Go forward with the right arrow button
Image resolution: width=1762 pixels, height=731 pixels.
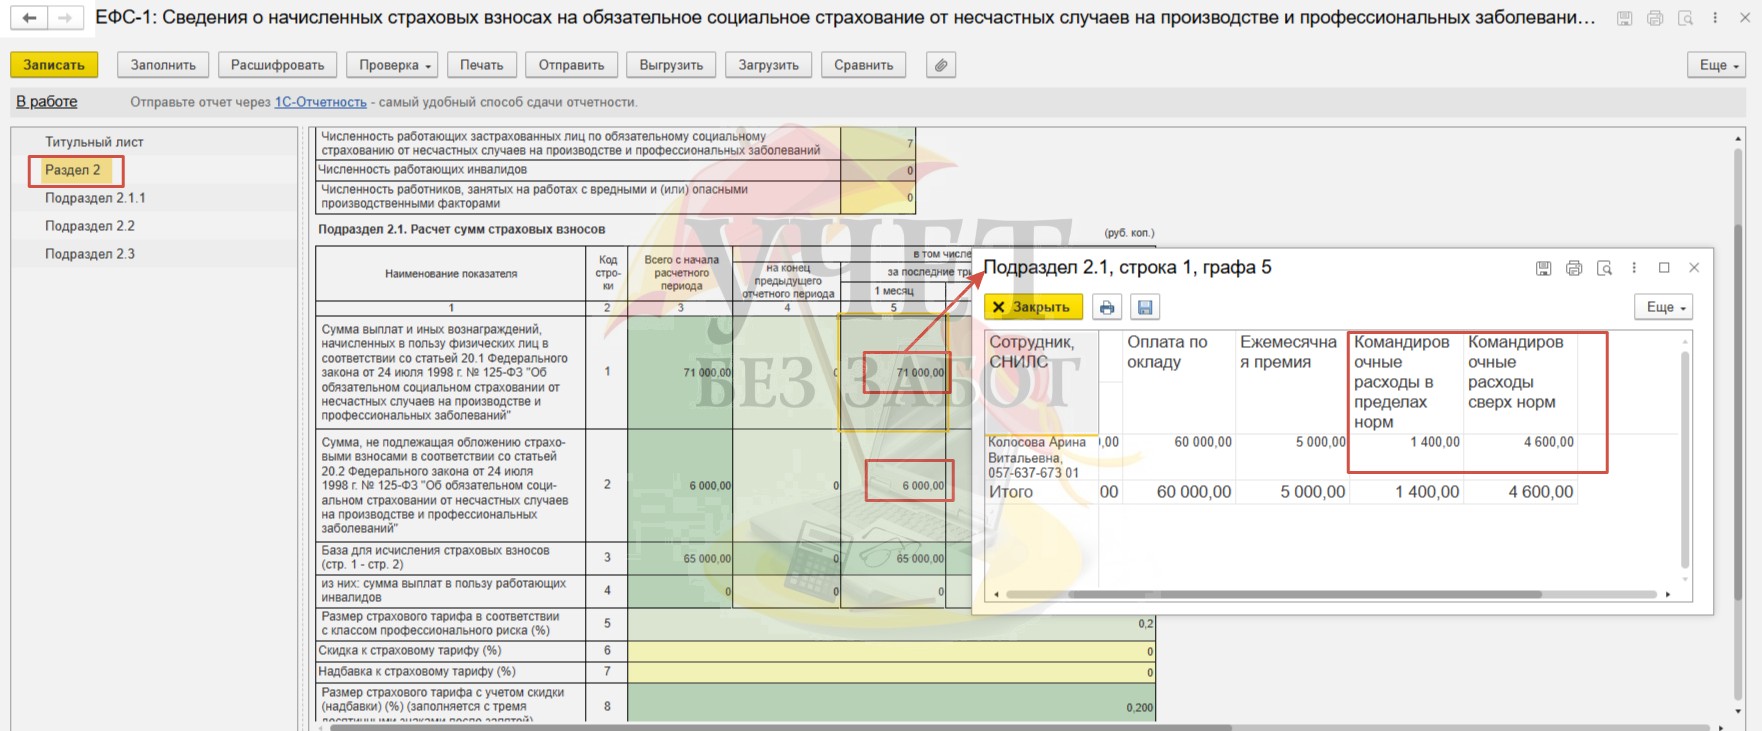pos(64,18)
